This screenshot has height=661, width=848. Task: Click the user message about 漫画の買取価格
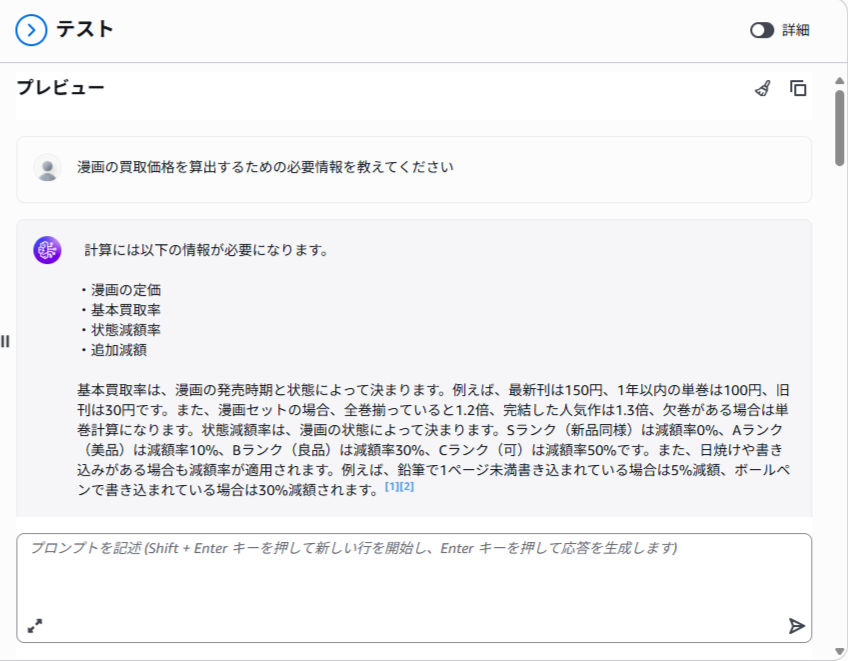[x=265, y=167]
